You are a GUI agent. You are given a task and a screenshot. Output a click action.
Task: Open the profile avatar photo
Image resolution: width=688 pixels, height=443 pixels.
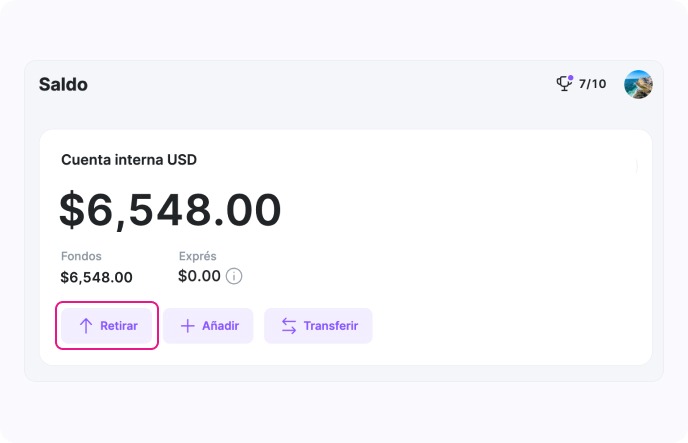pos(638,84)
